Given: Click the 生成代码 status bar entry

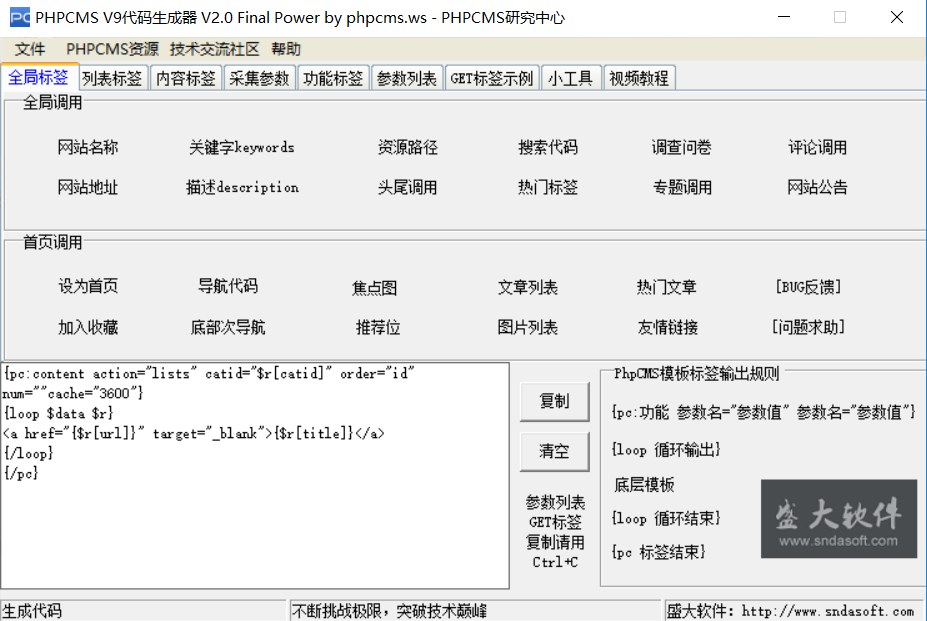Looking at the screenshot, I should click(32, 611).
